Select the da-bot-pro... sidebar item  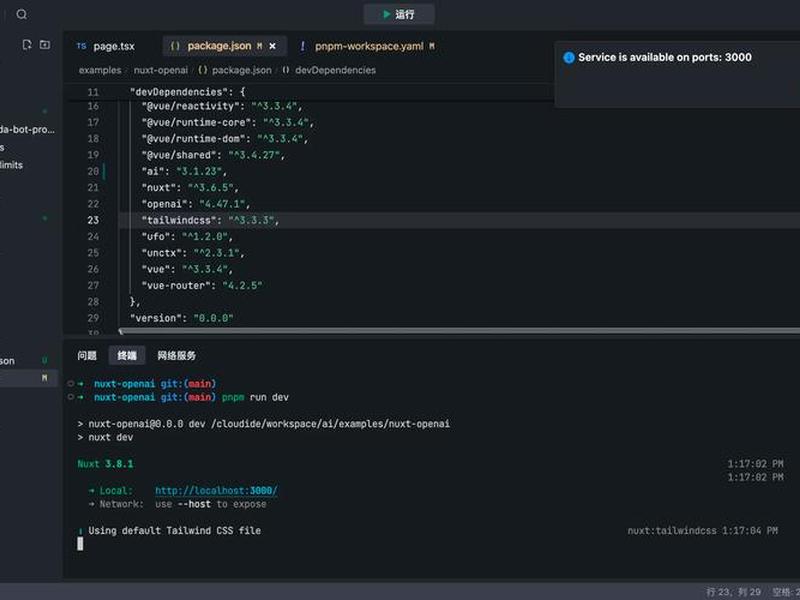click(28, 130)
